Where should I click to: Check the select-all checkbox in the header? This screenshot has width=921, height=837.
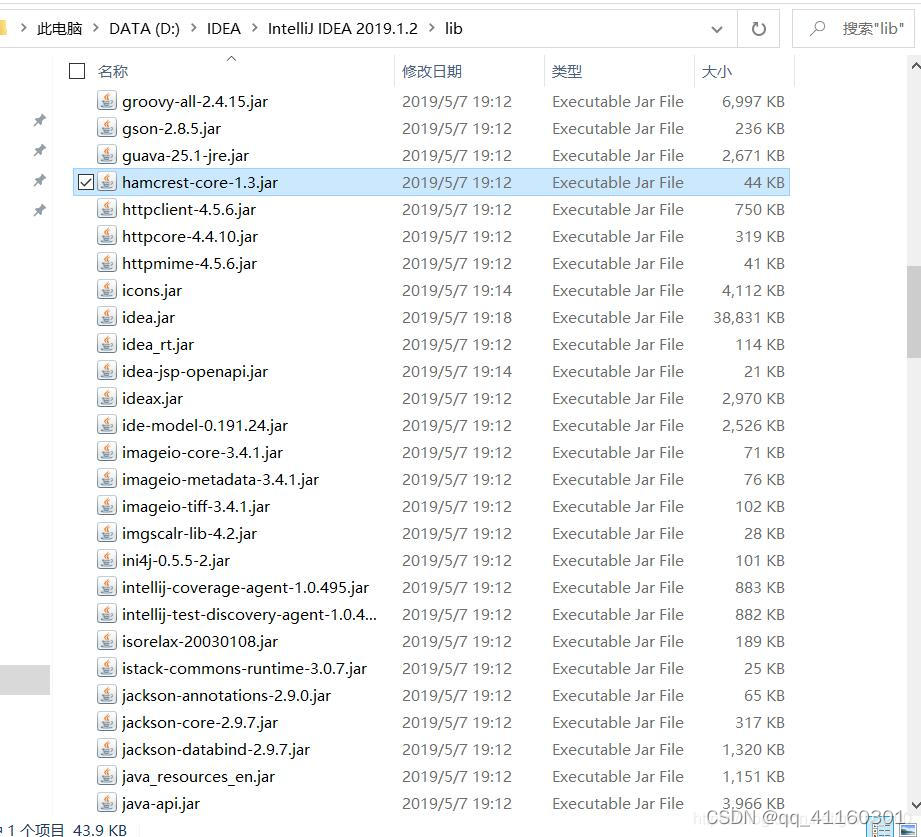pyautogui.click(x=77, y=71)
